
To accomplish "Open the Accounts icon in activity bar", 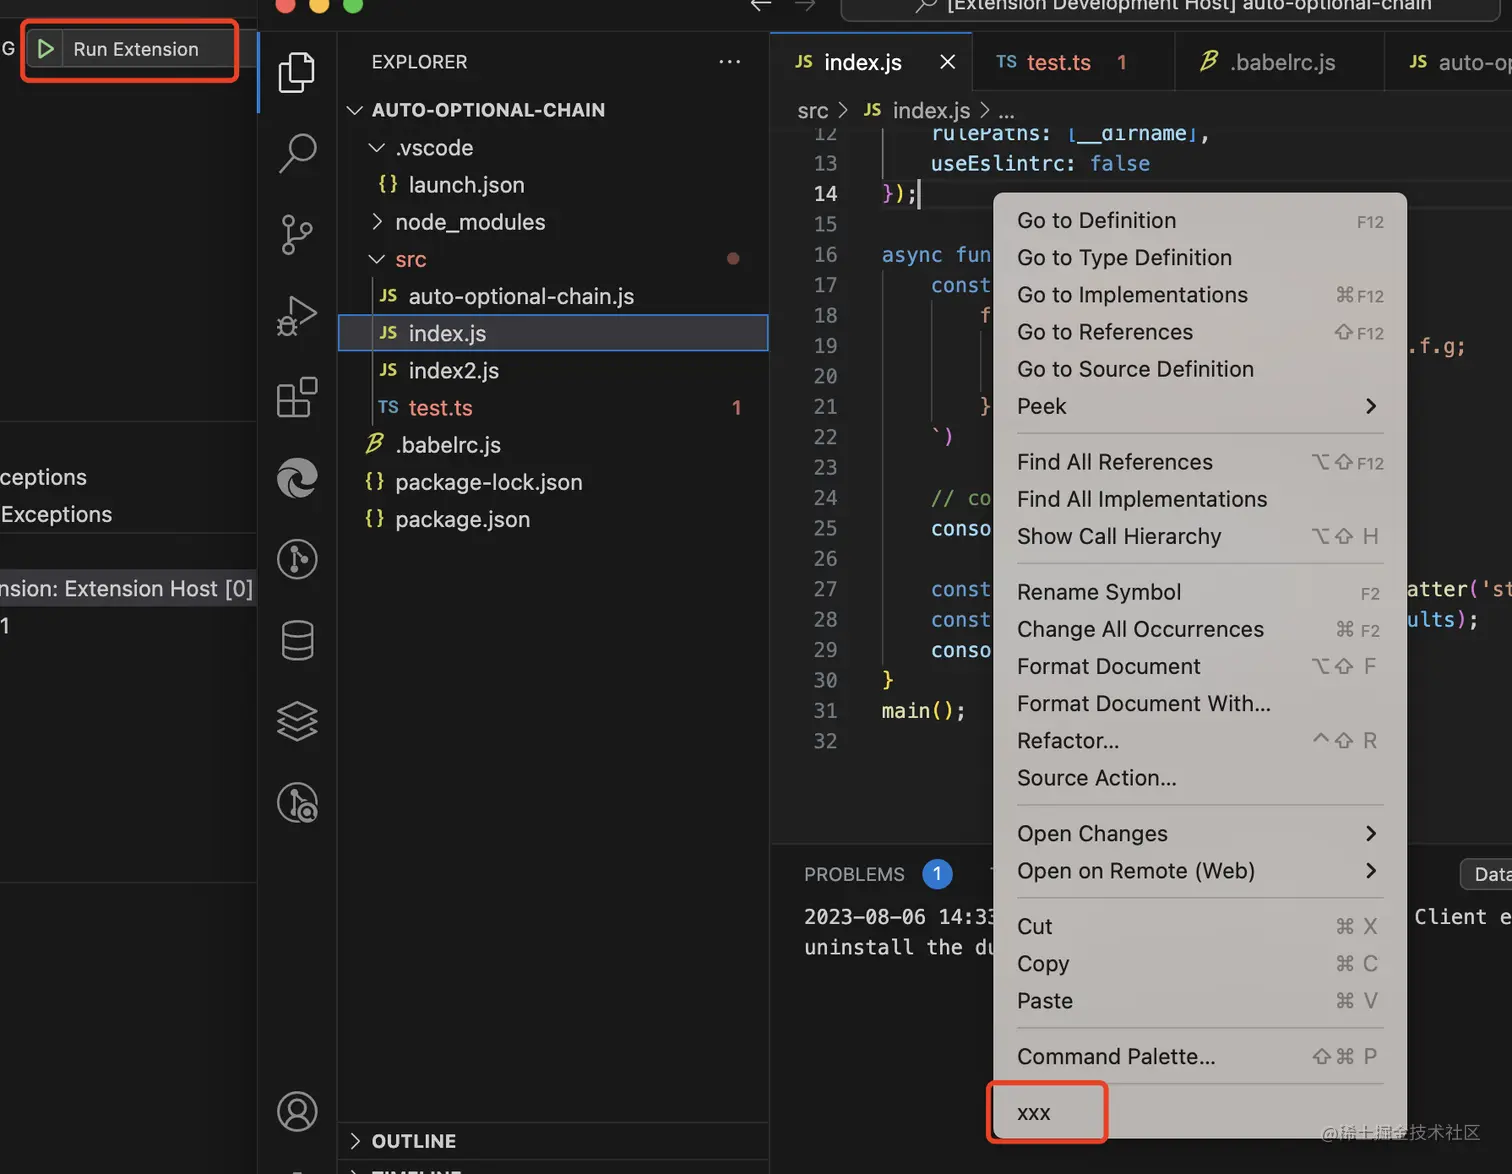I will tap(297, 1111).
